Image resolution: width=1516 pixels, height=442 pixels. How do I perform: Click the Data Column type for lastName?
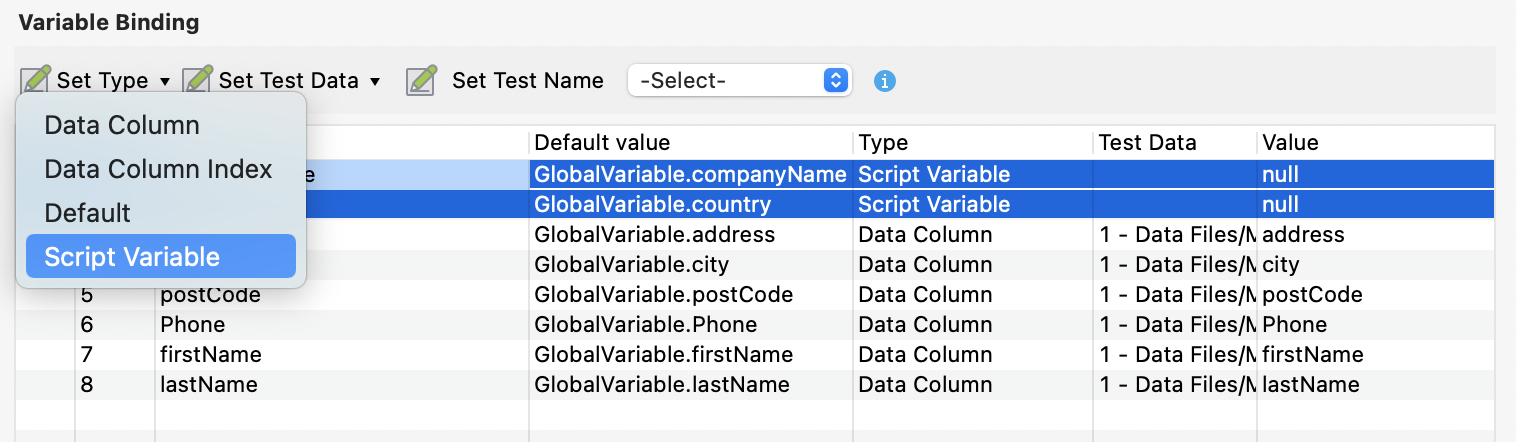click(x=925, y=385)
